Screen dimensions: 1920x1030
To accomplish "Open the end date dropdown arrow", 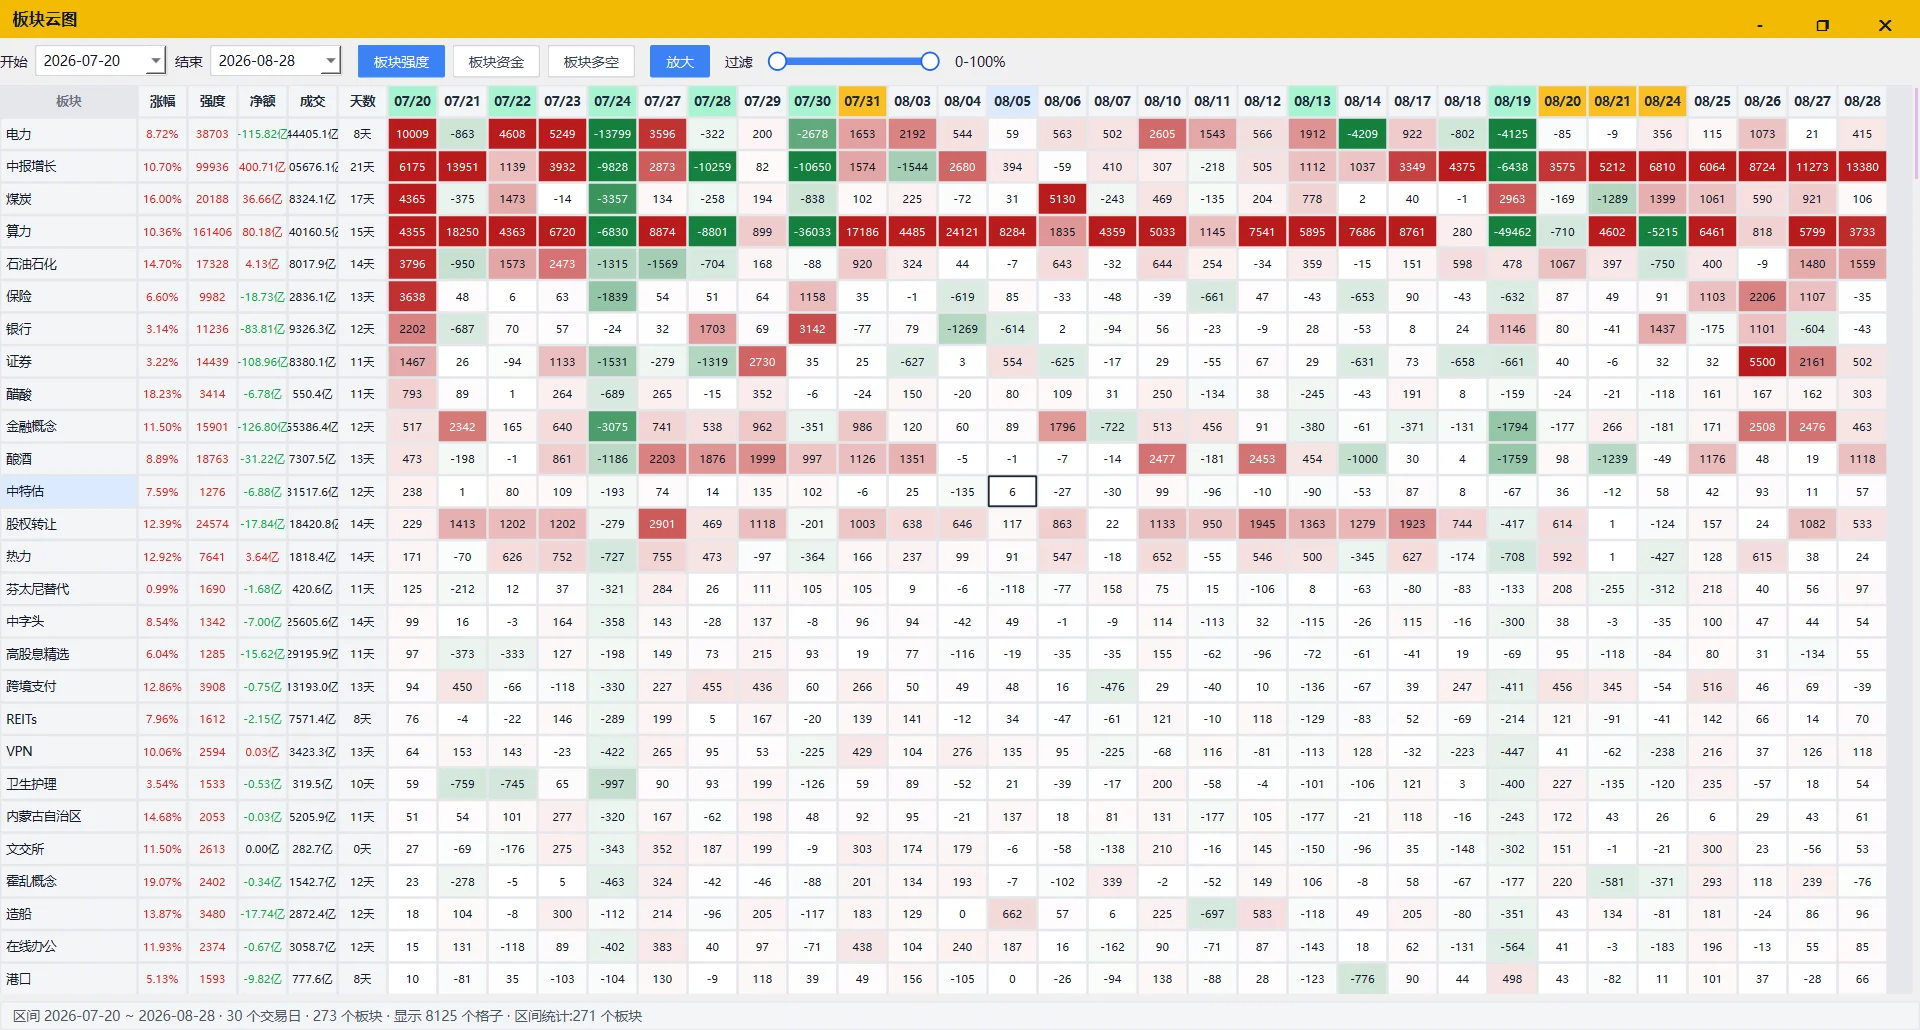I will [x=330, y=62].
